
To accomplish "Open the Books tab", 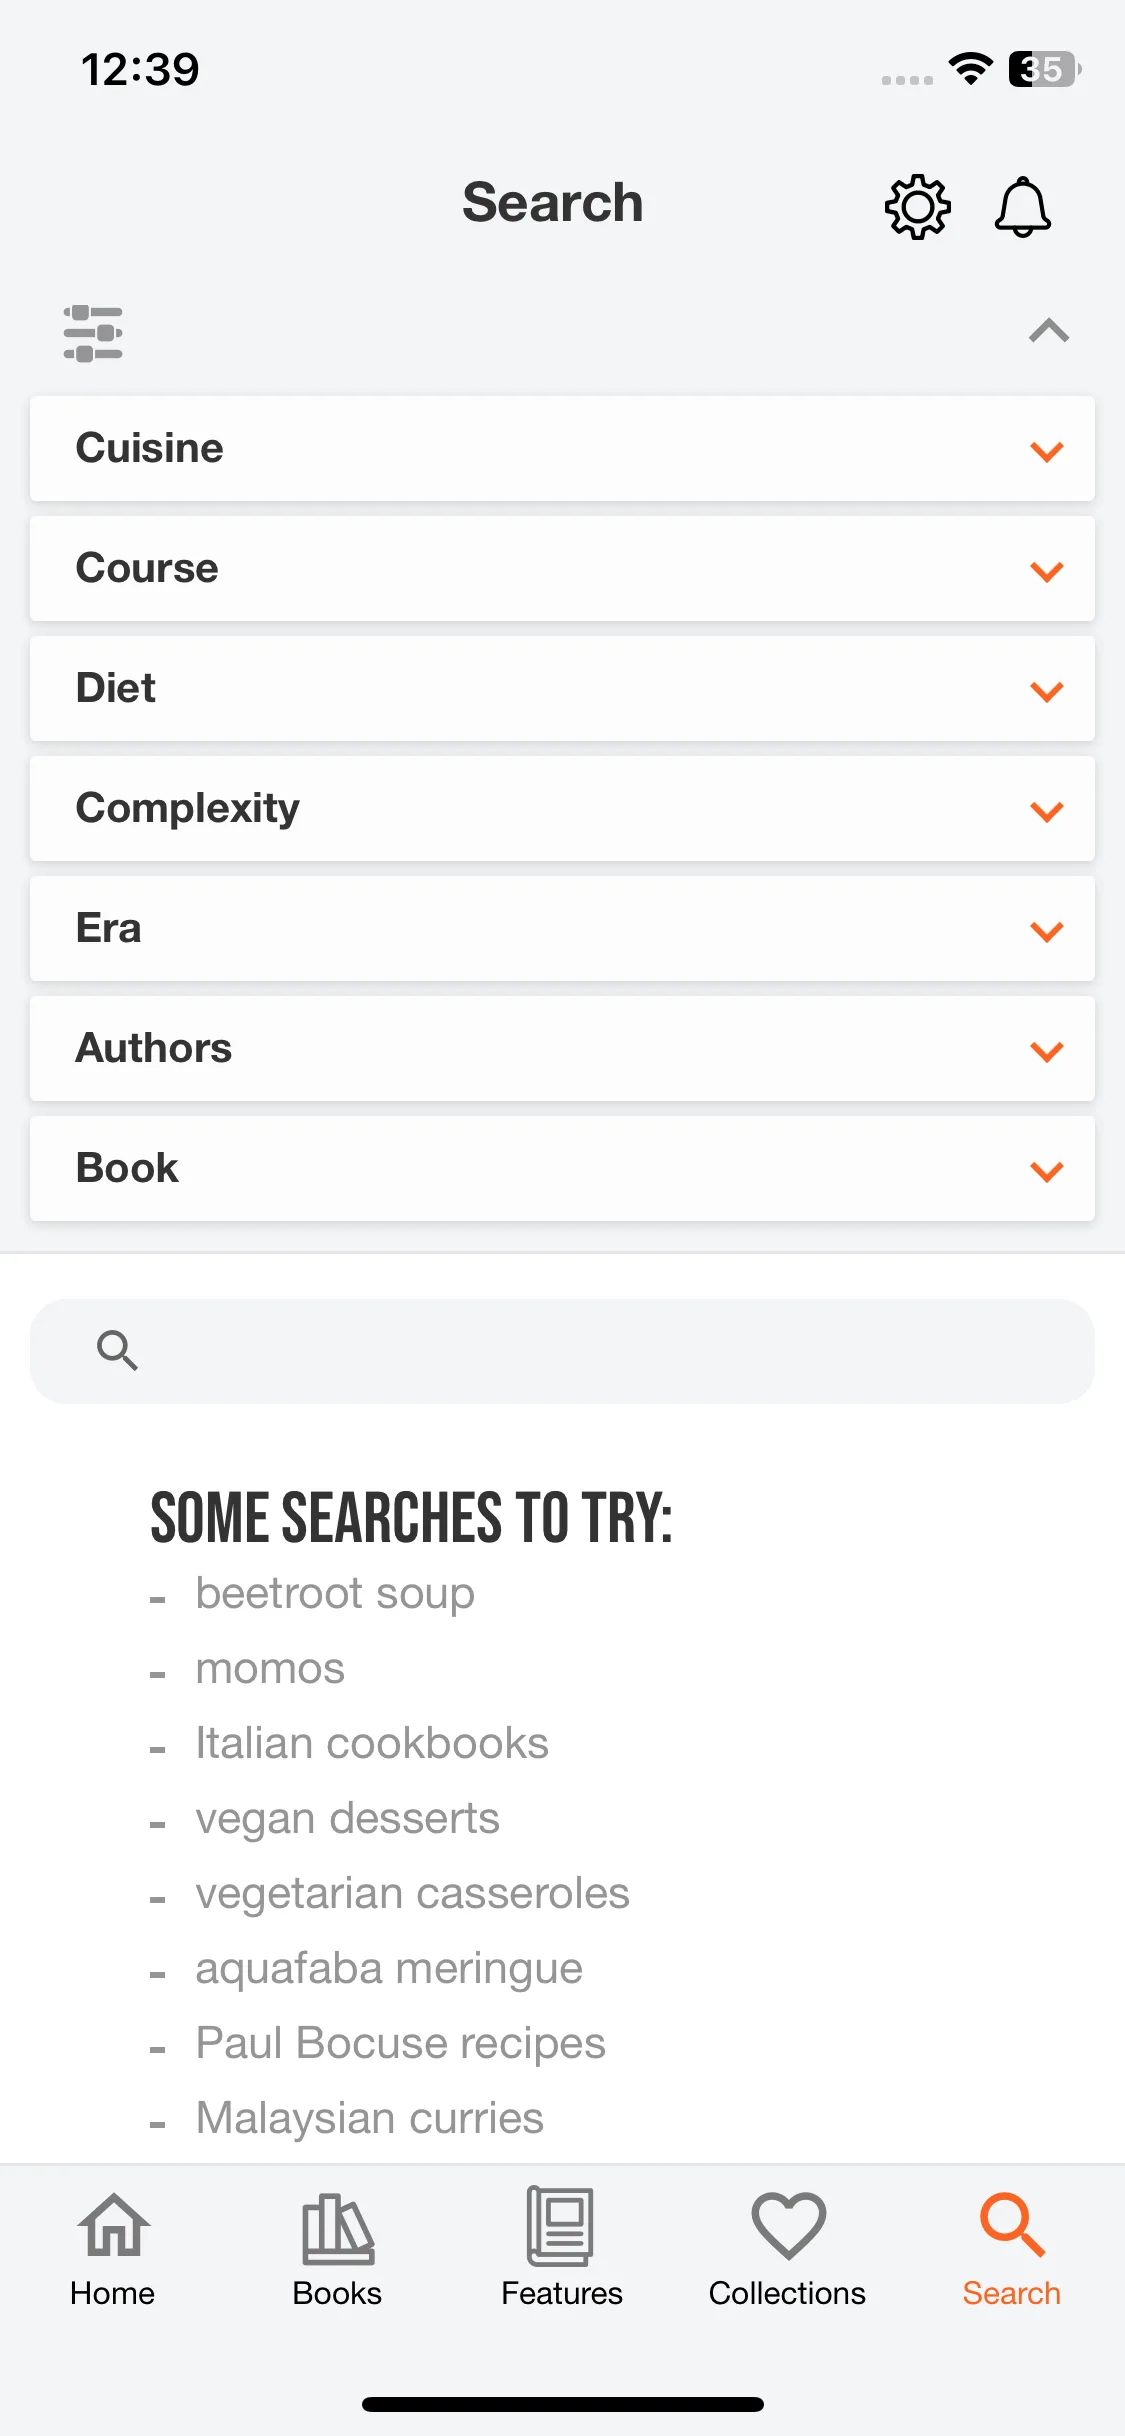I will [x=337, y=2250].
